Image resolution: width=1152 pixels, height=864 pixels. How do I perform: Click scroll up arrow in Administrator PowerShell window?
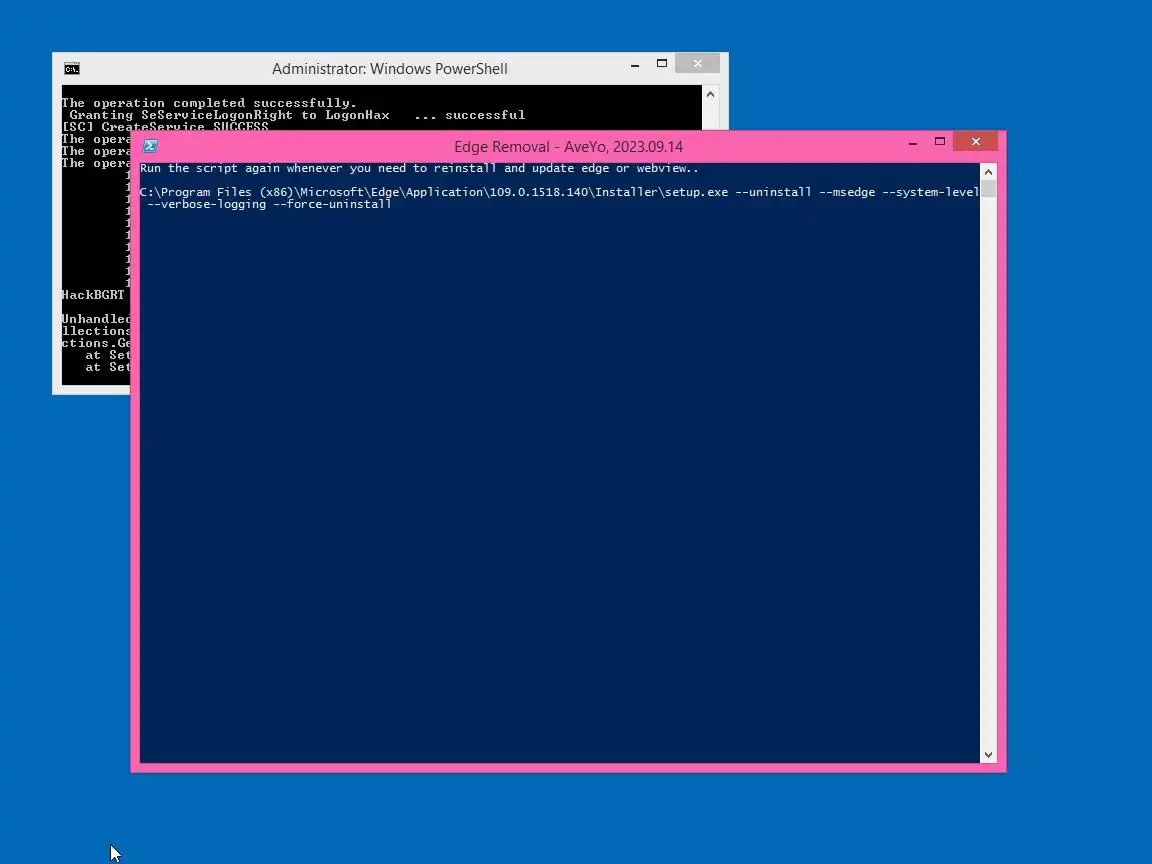pos(710,95)
